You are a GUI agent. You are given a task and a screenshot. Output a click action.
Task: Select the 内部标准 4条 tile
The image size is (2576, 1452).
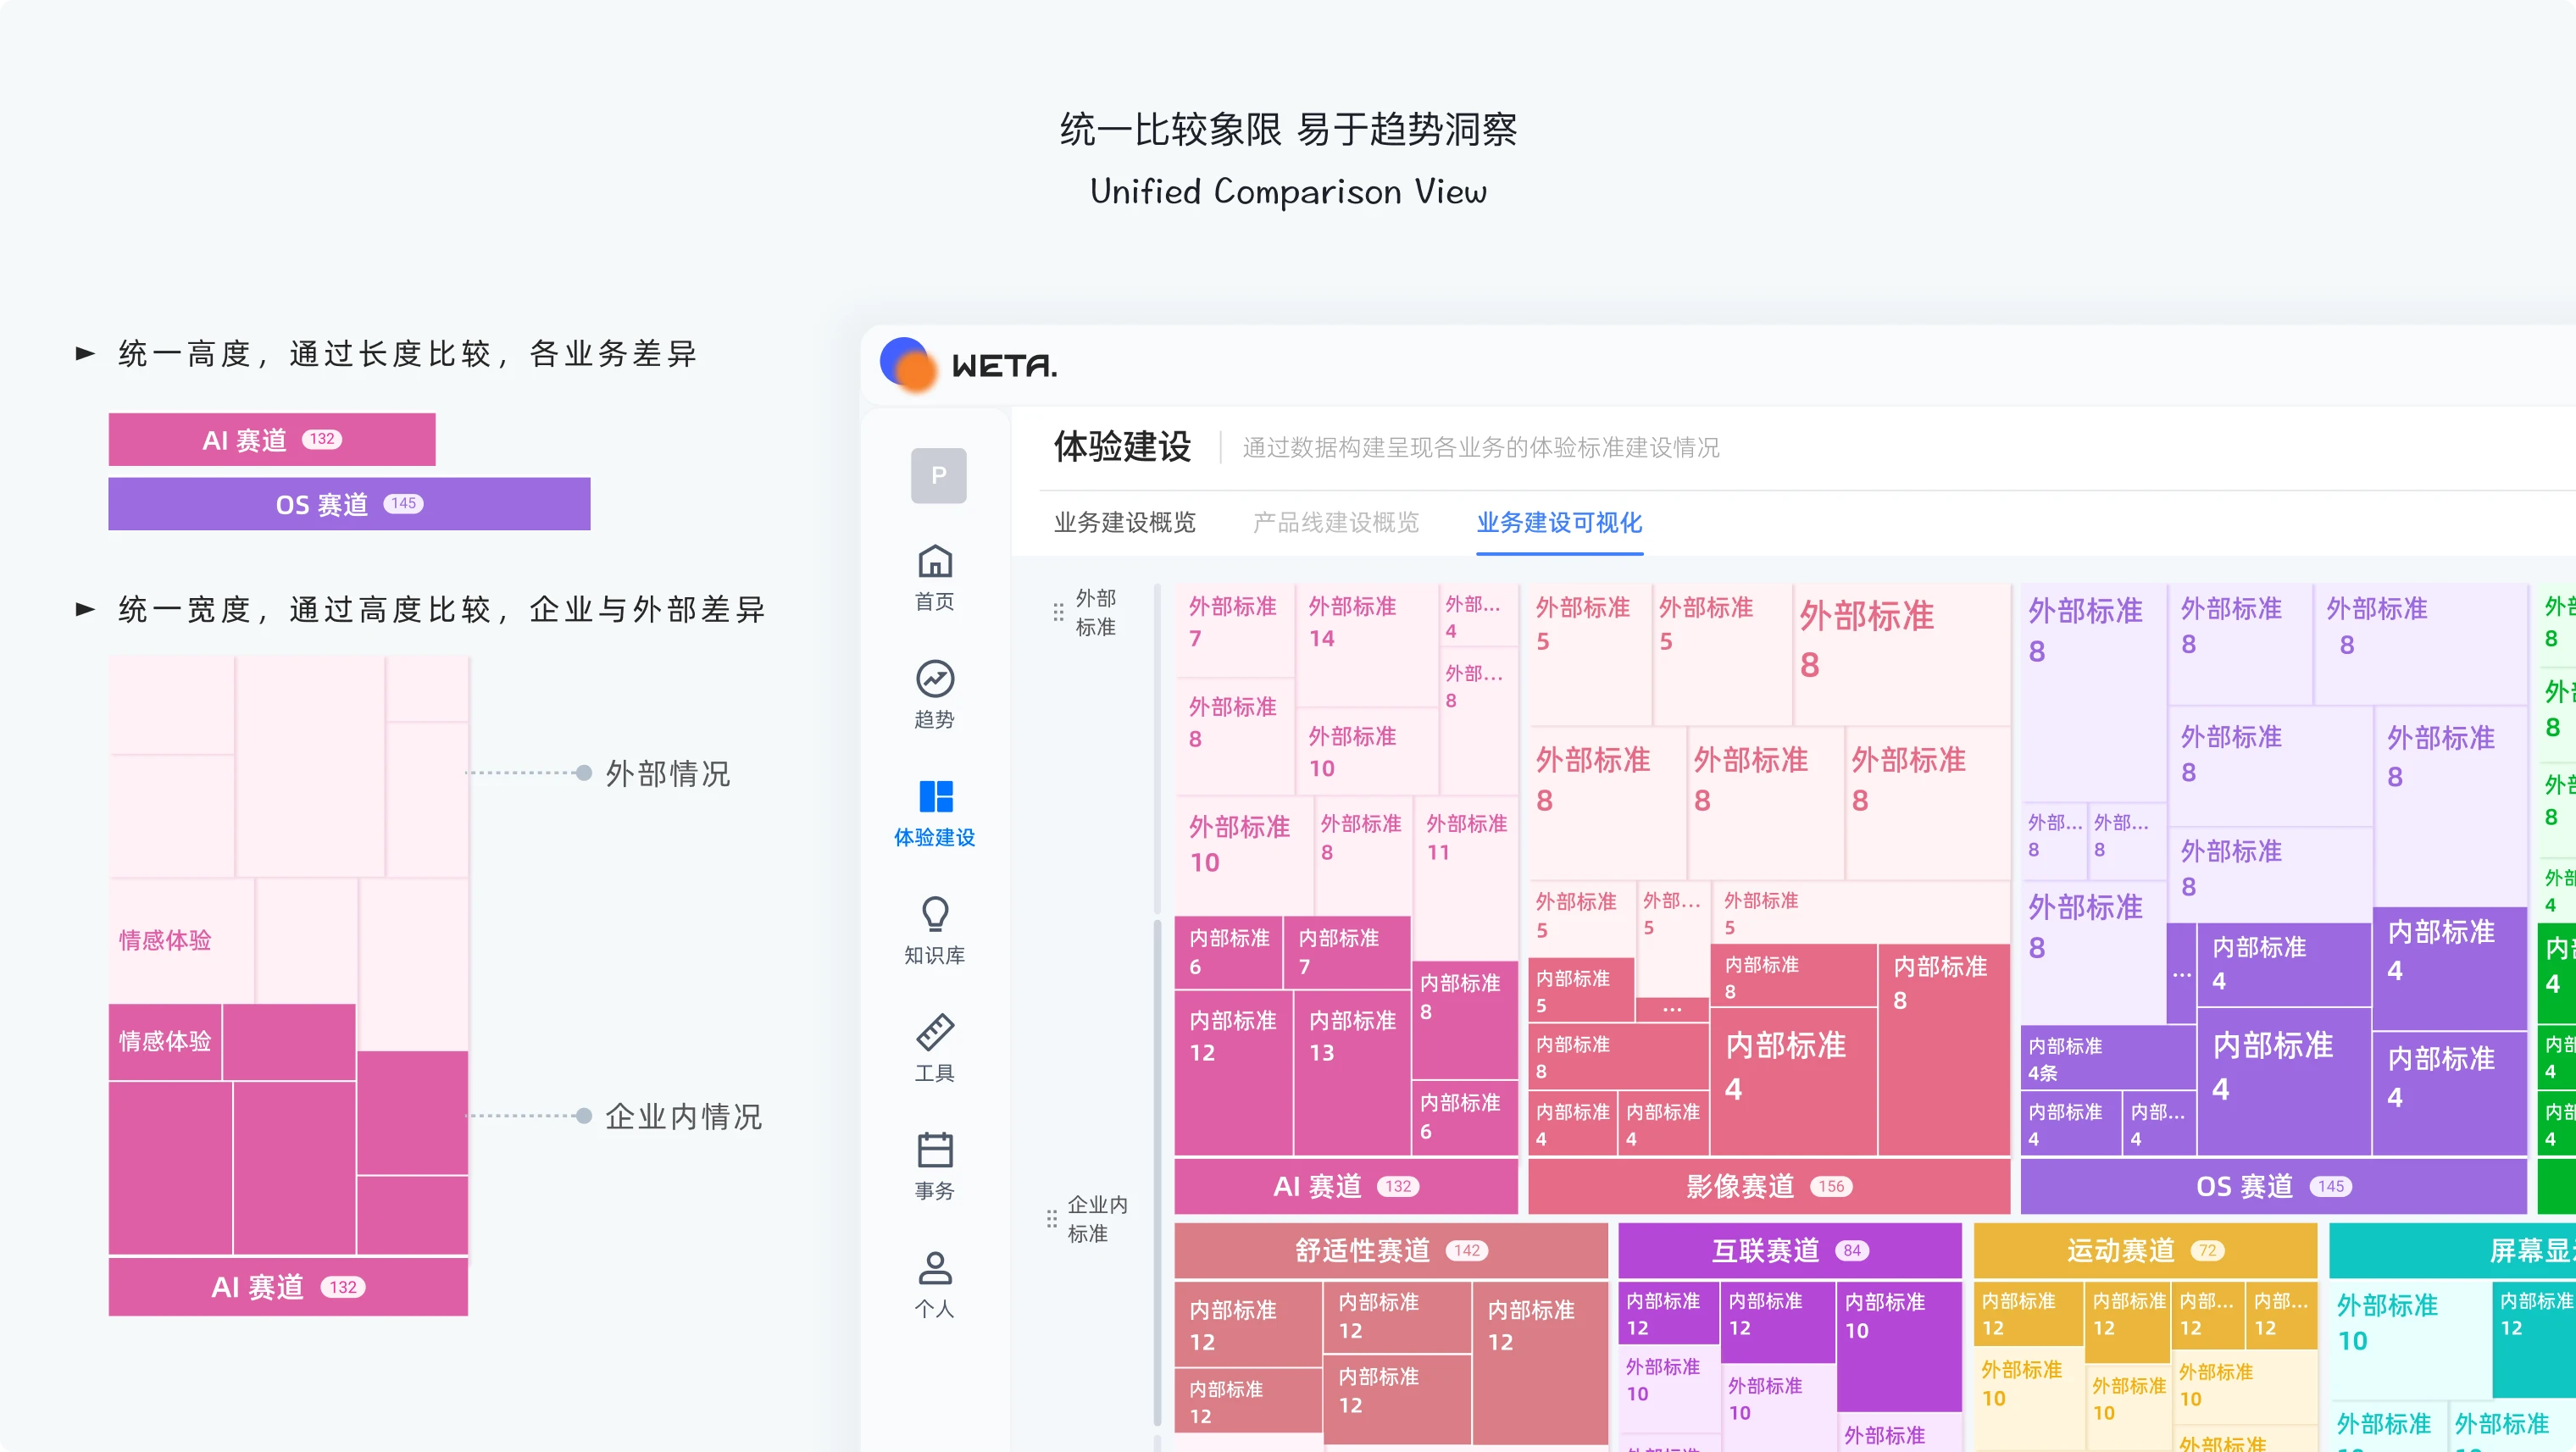2107,1058
